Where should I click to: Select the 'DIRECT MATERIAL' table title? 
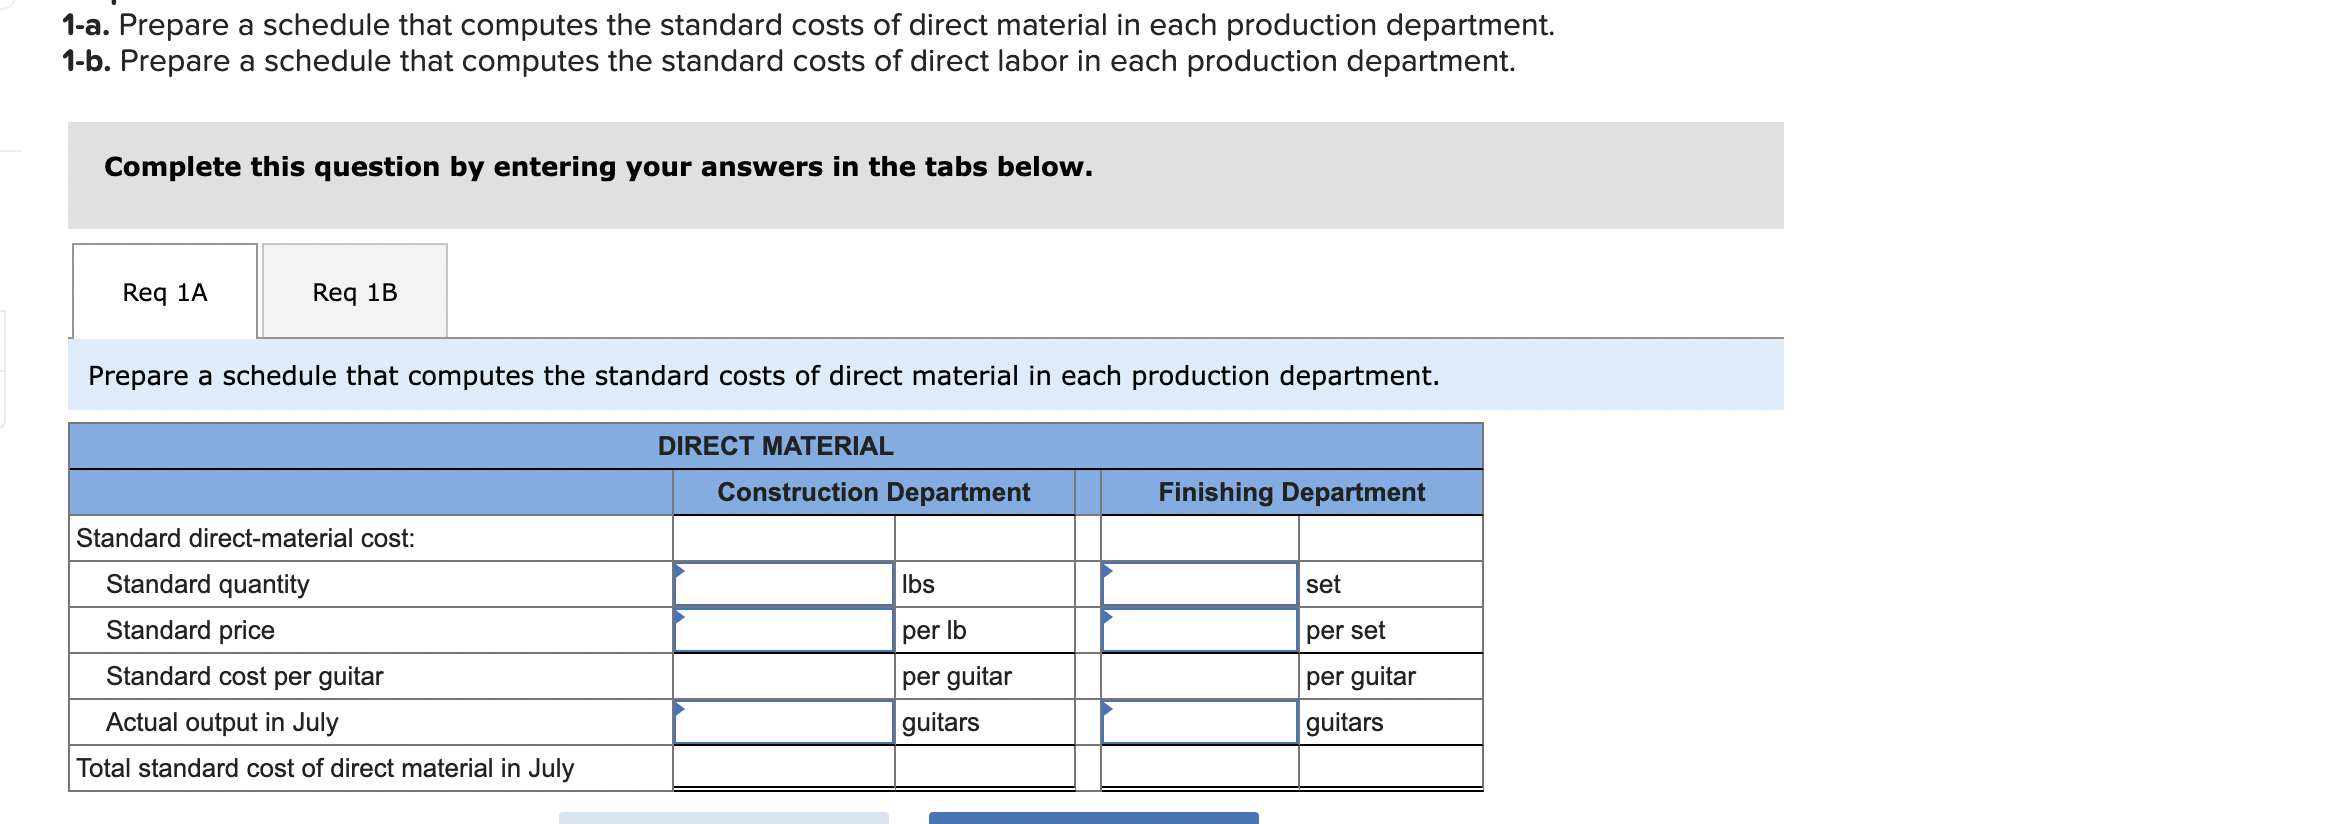(x=776, y=446)
